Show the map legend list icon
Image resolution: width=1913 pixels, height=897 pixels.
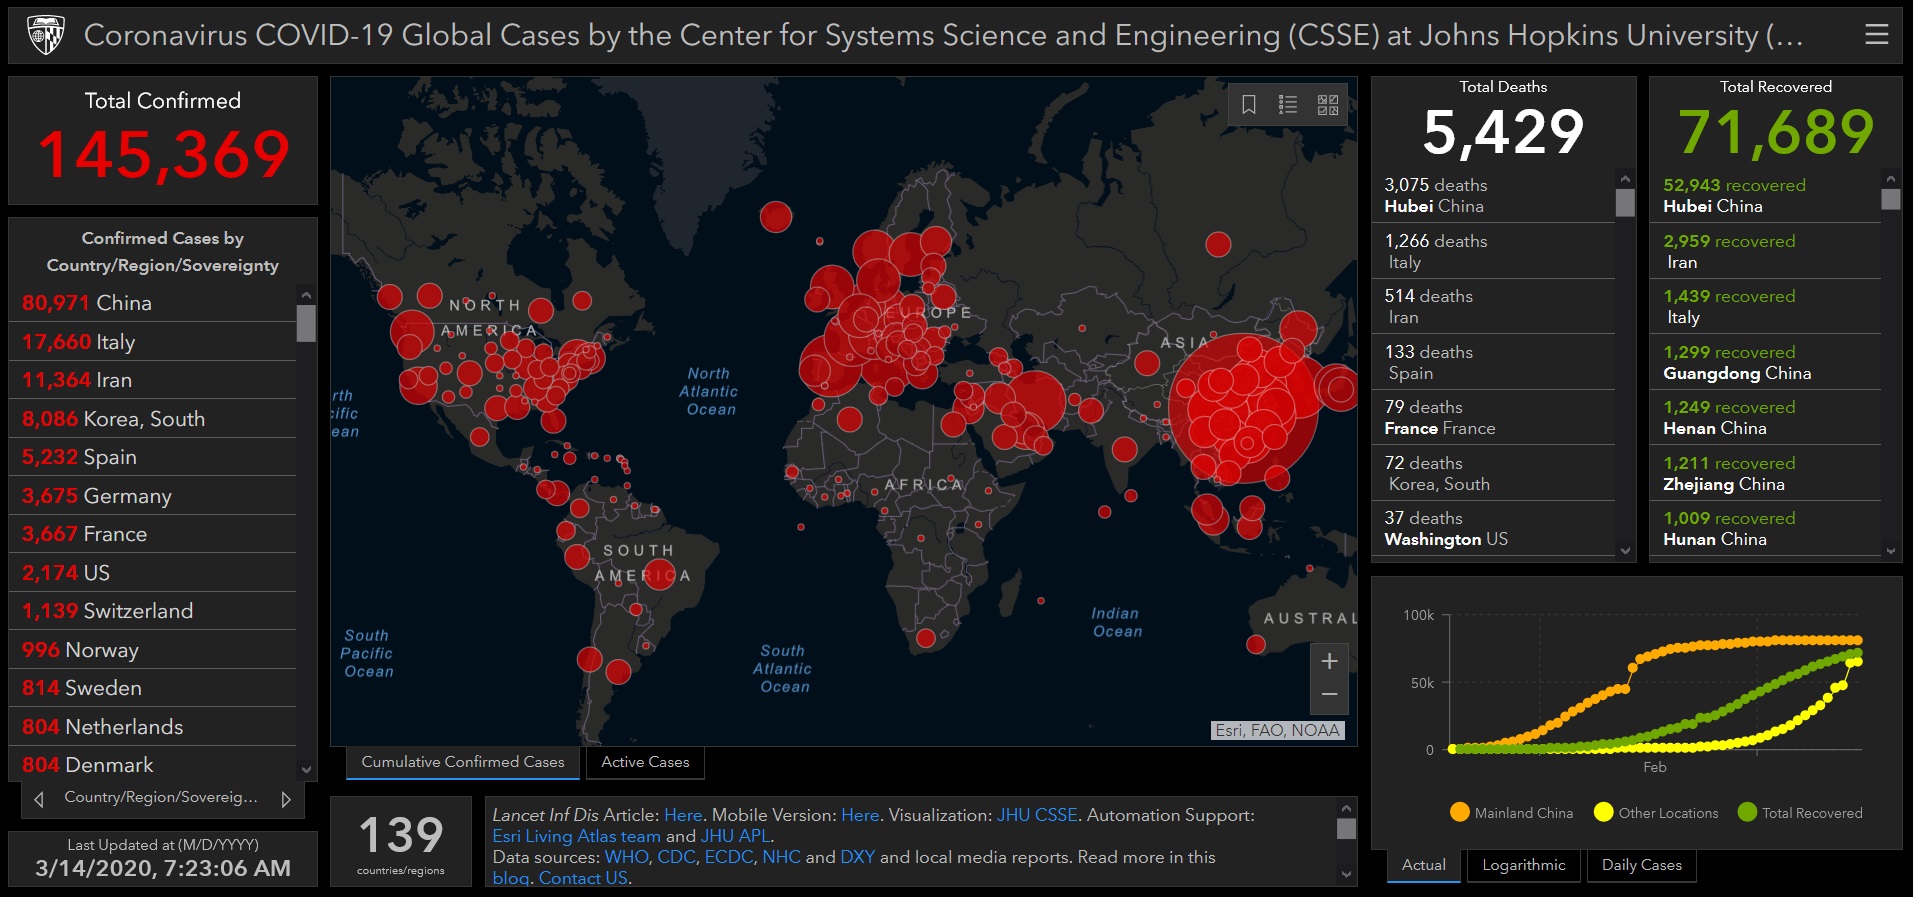[1288, 104]
